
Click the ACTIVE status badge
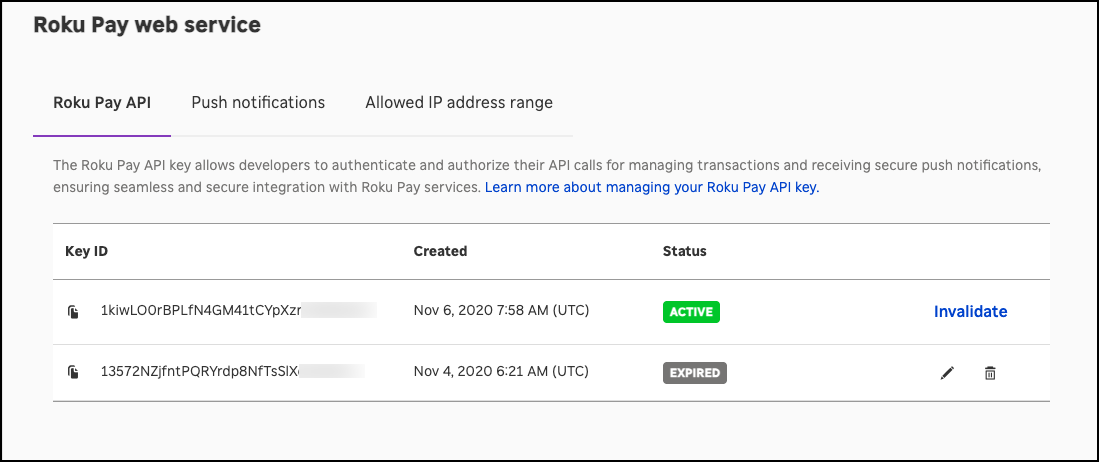tap(691, 311)
